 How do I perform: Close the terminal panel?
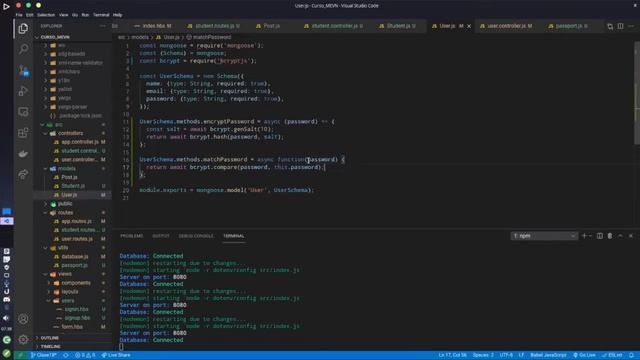[631, 236]
